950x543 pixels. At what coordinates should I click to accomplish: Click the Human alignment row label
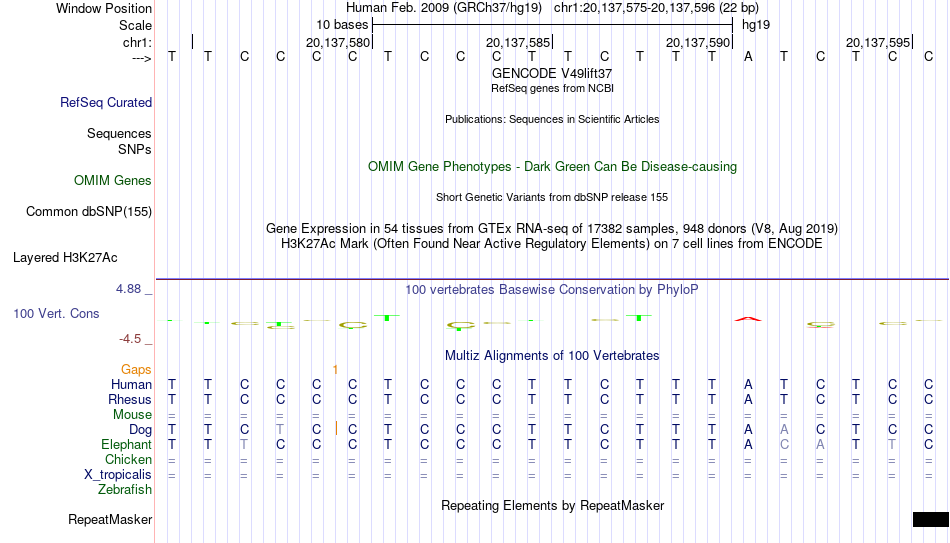coord(131,385)
